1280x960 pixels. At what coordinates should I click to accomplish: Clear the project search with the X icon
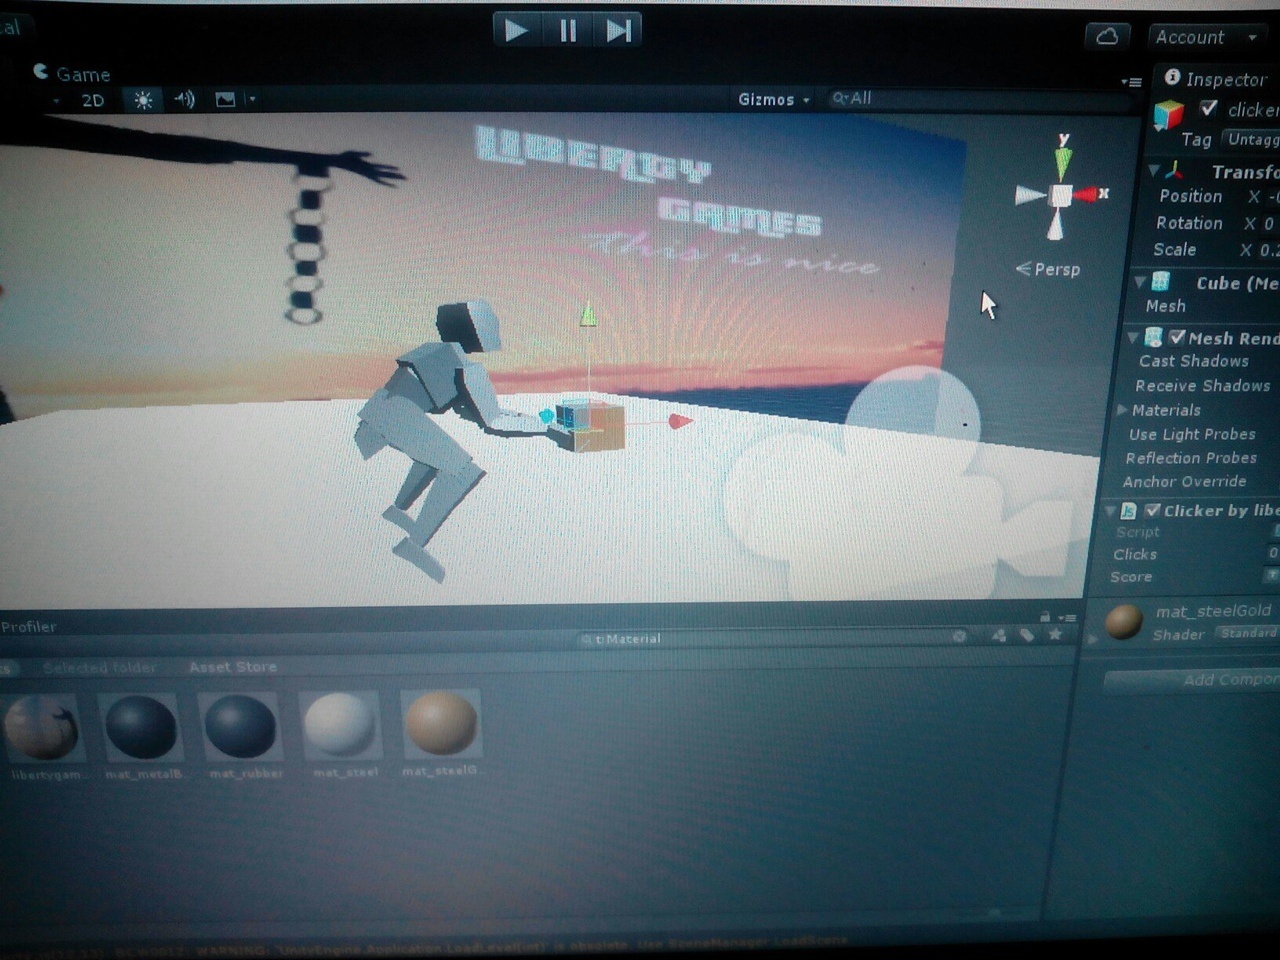[959, 636]
